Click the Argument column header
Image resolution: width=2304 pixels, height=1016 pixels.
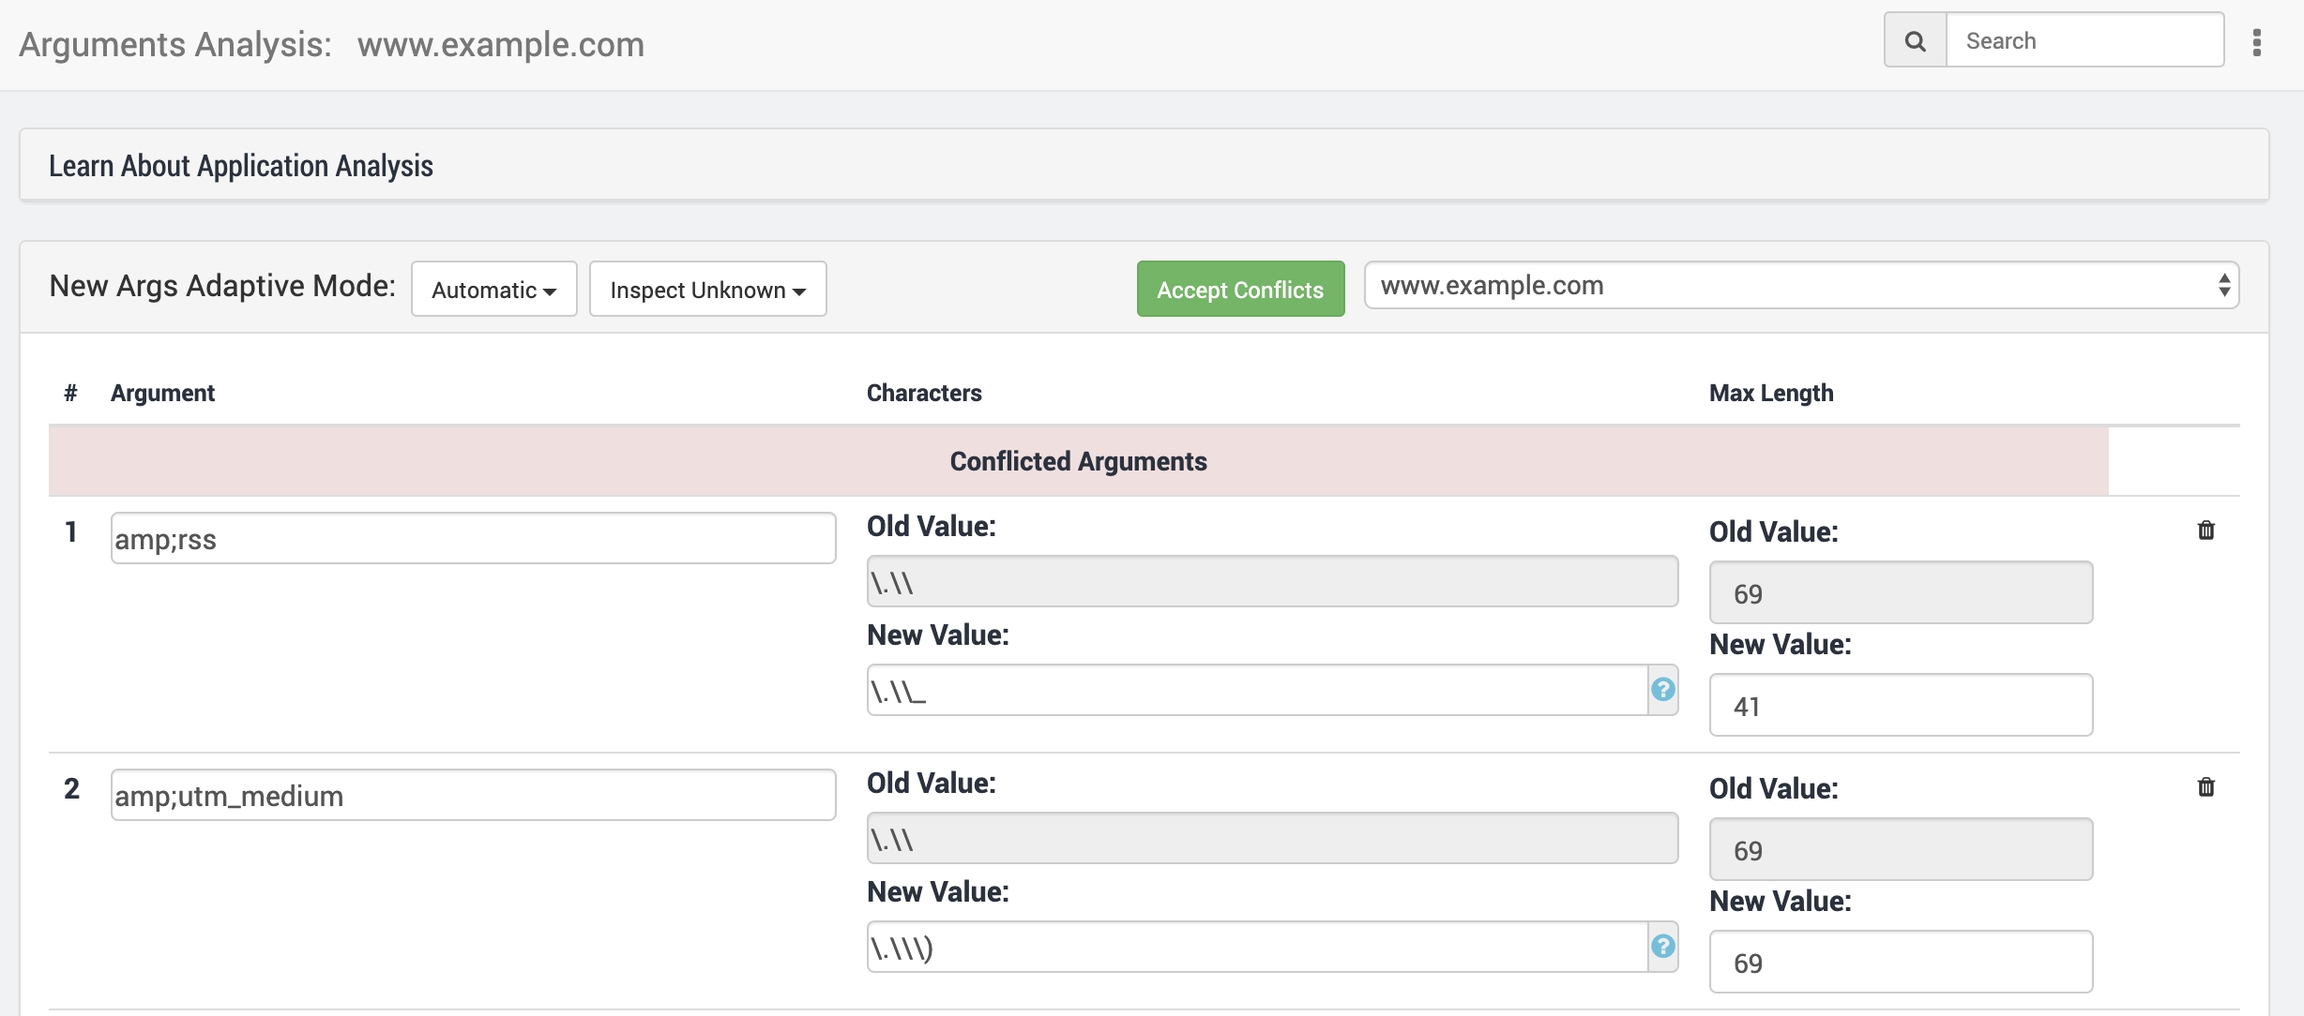click(162, 393)
